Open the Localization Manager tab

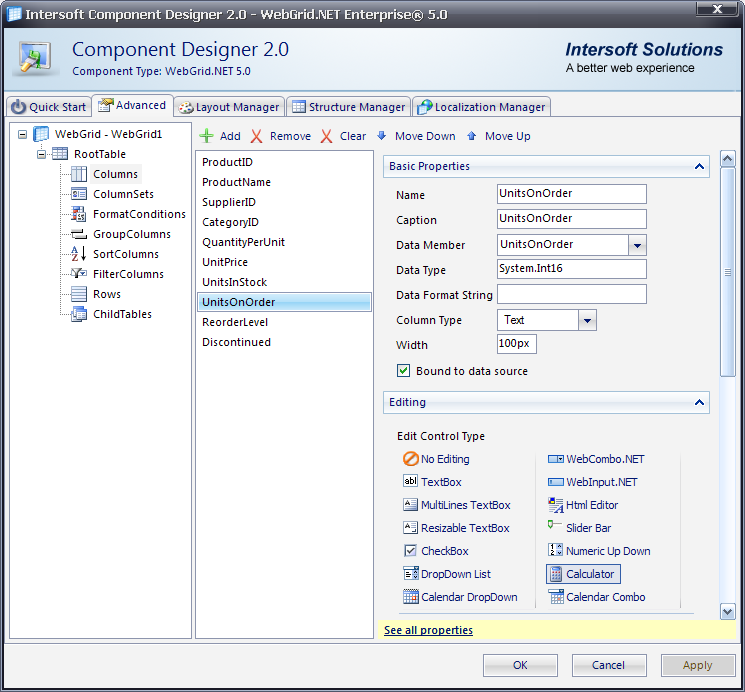[x=481, y=106]
